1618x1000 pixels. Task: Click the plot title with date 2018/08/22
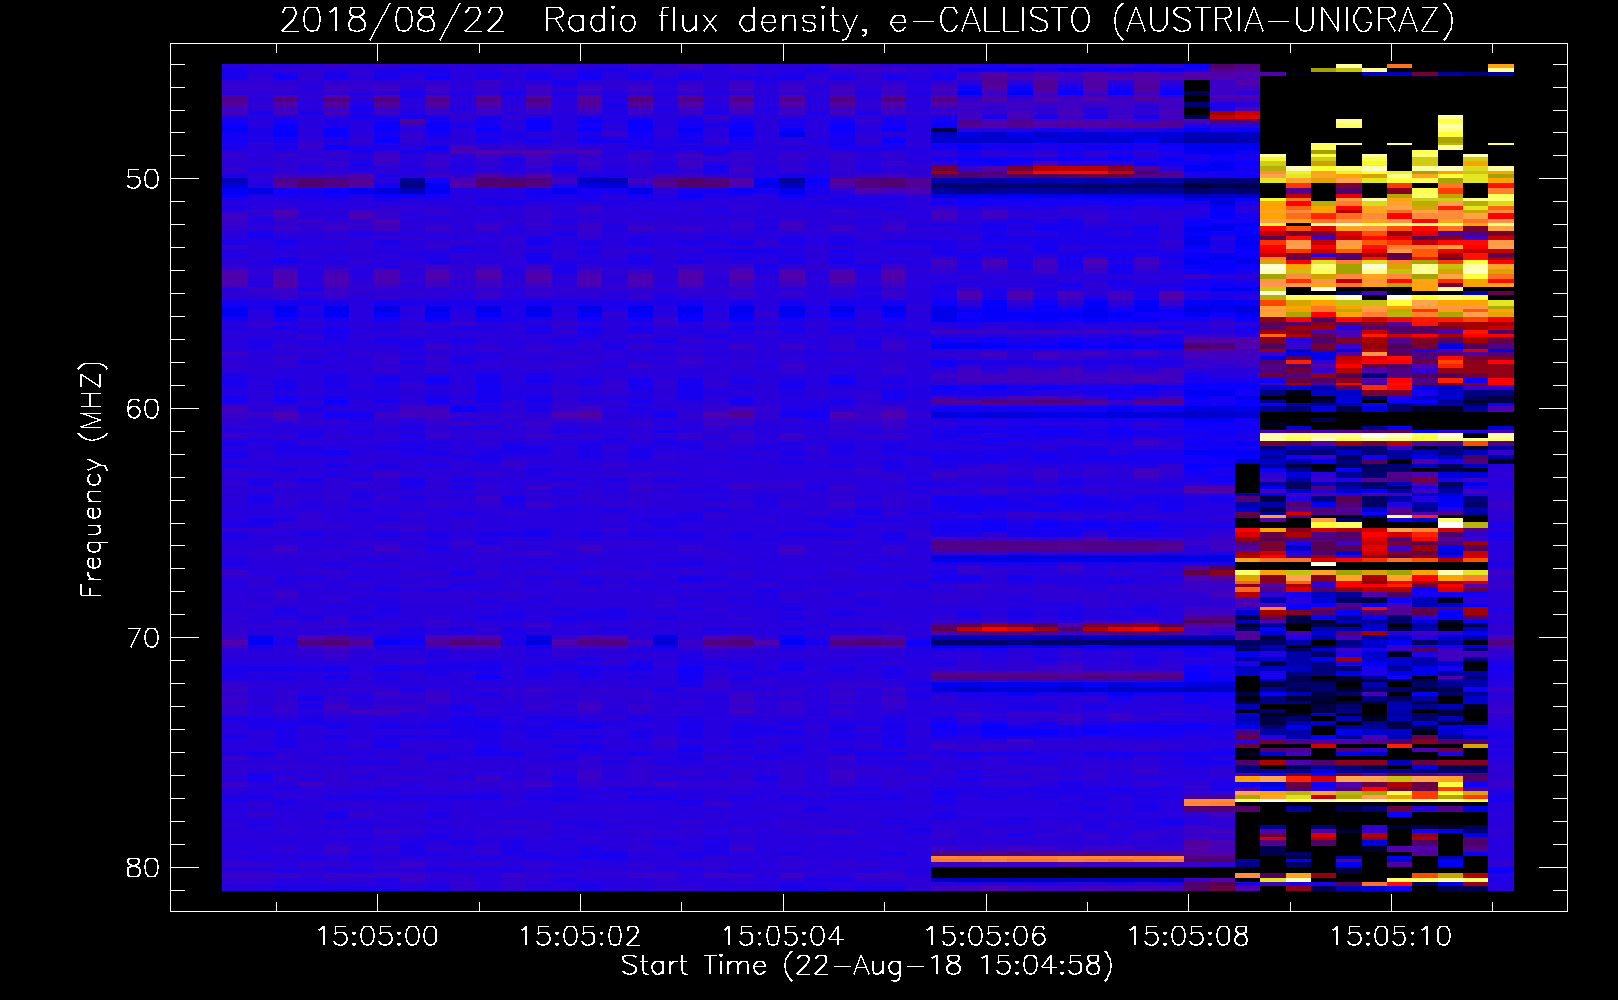(867, 20)
